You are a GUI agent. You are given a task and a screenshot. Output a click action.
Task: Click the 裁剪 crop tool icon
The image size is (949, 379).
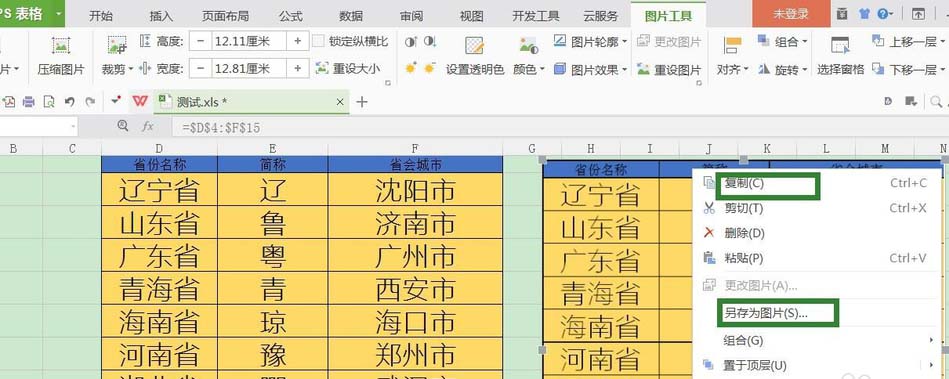pyautogui.click(x=117, y=45)
